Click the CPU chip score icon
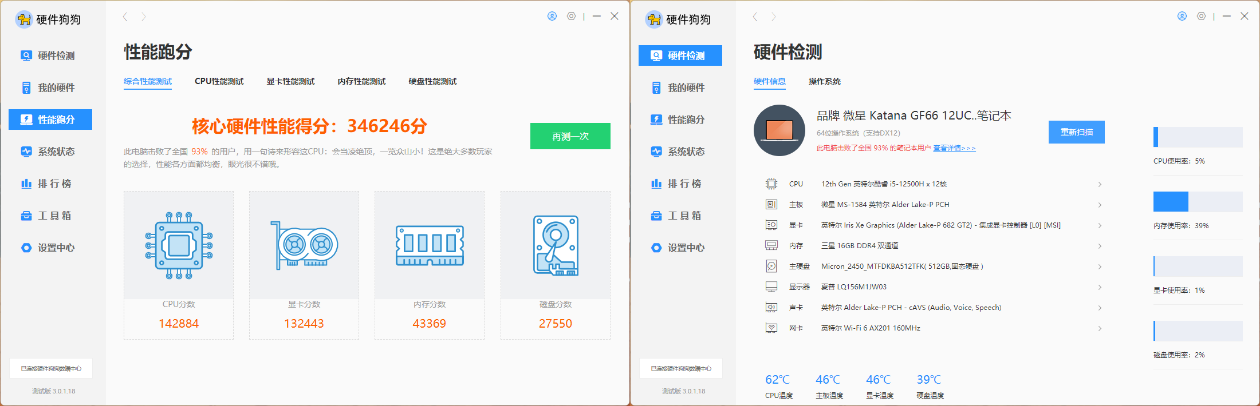This screenshot has width=1260, height=406. tap(178, 244)
